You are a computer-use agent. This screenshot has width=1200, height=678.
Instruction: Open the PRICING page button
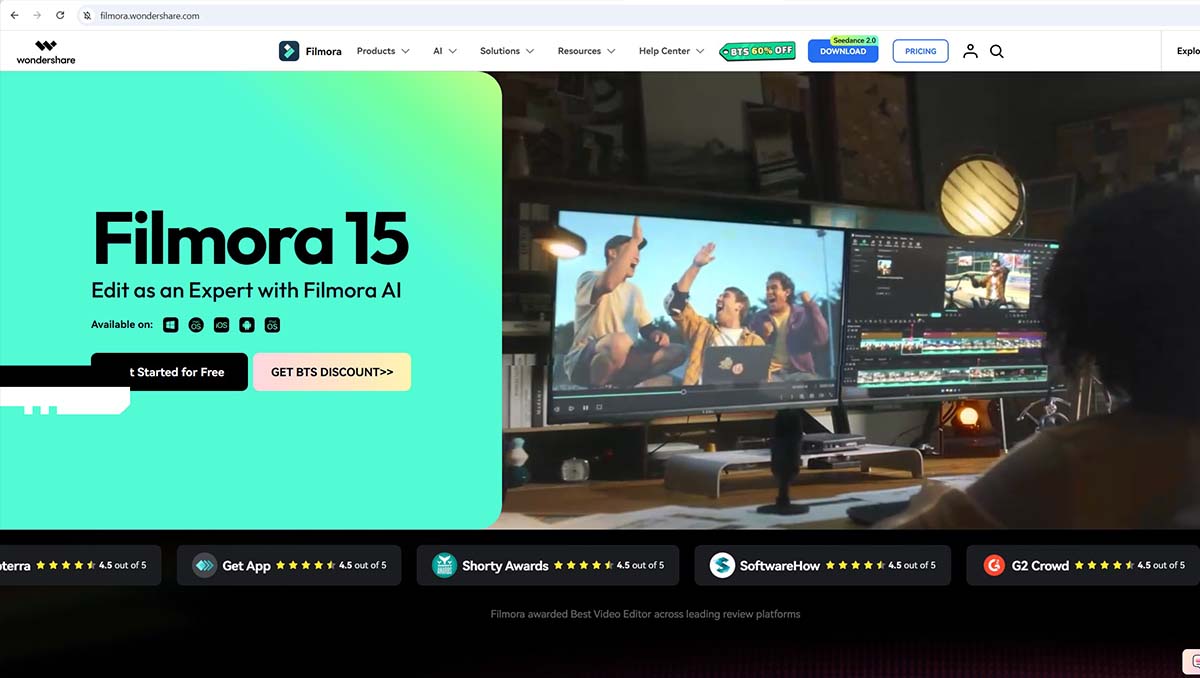pos(920,51)
